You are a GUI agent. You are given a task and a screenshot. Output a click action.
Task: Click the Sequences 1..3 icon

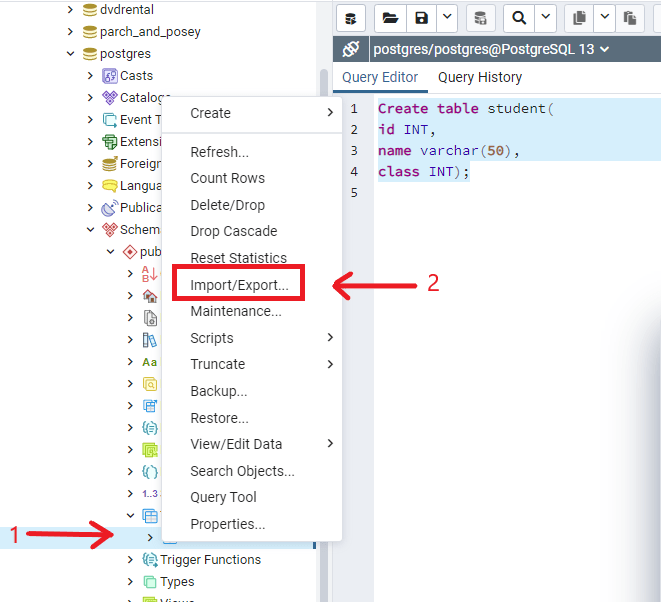click(x=150, y=494)
